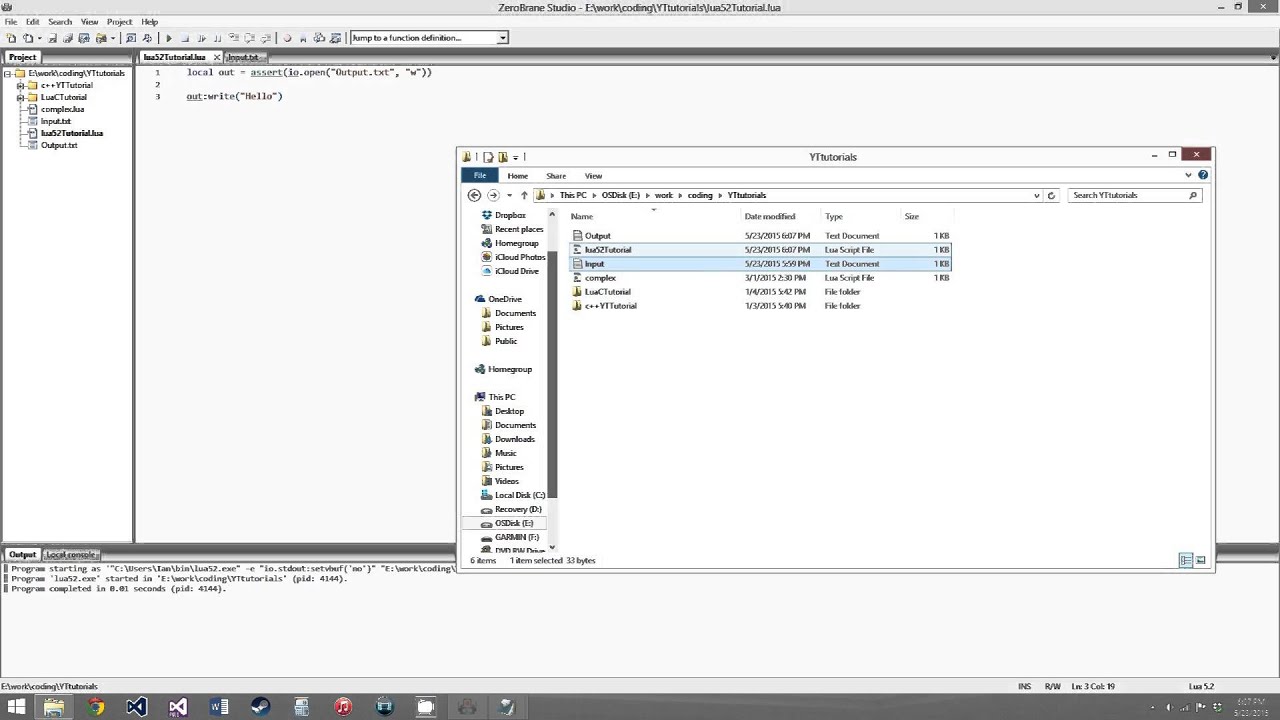The image size is (1280, 720).
Task: Open the Explorer File ribbon tab
Action: click(x=480, y=176)
